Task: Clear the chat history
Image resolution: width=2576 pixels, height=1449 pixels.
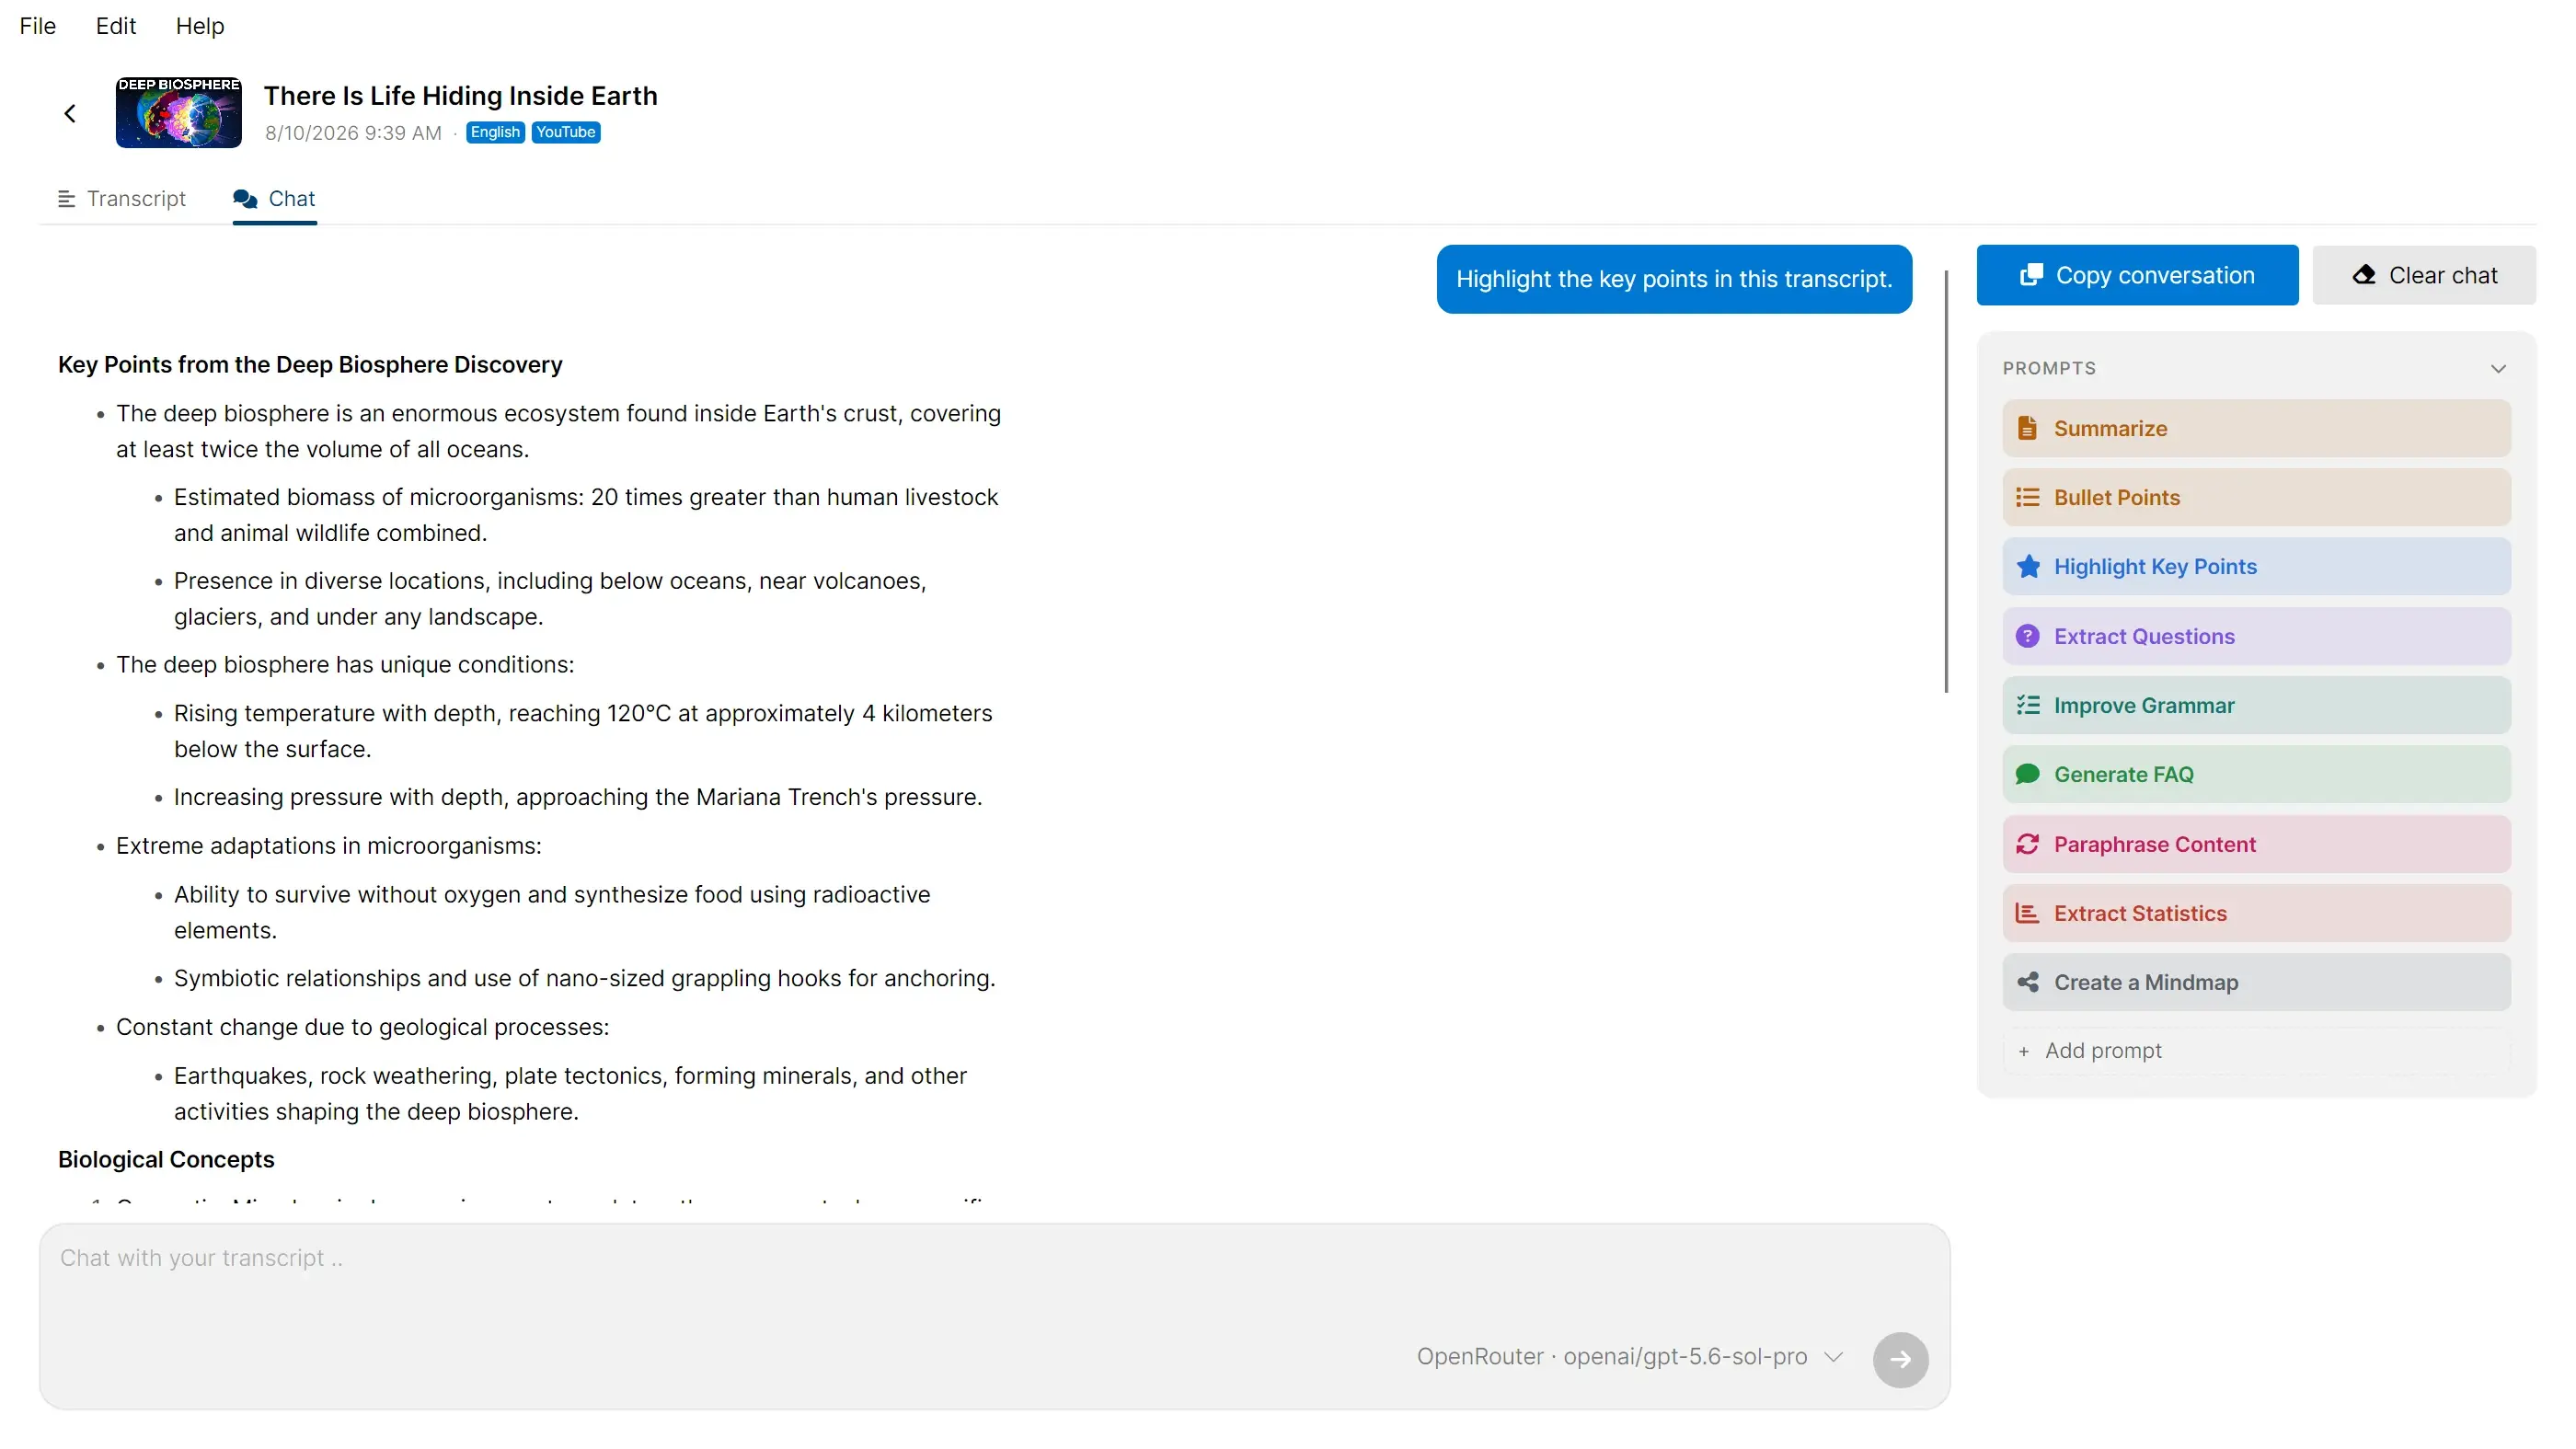Action: tap(2424, 275)
